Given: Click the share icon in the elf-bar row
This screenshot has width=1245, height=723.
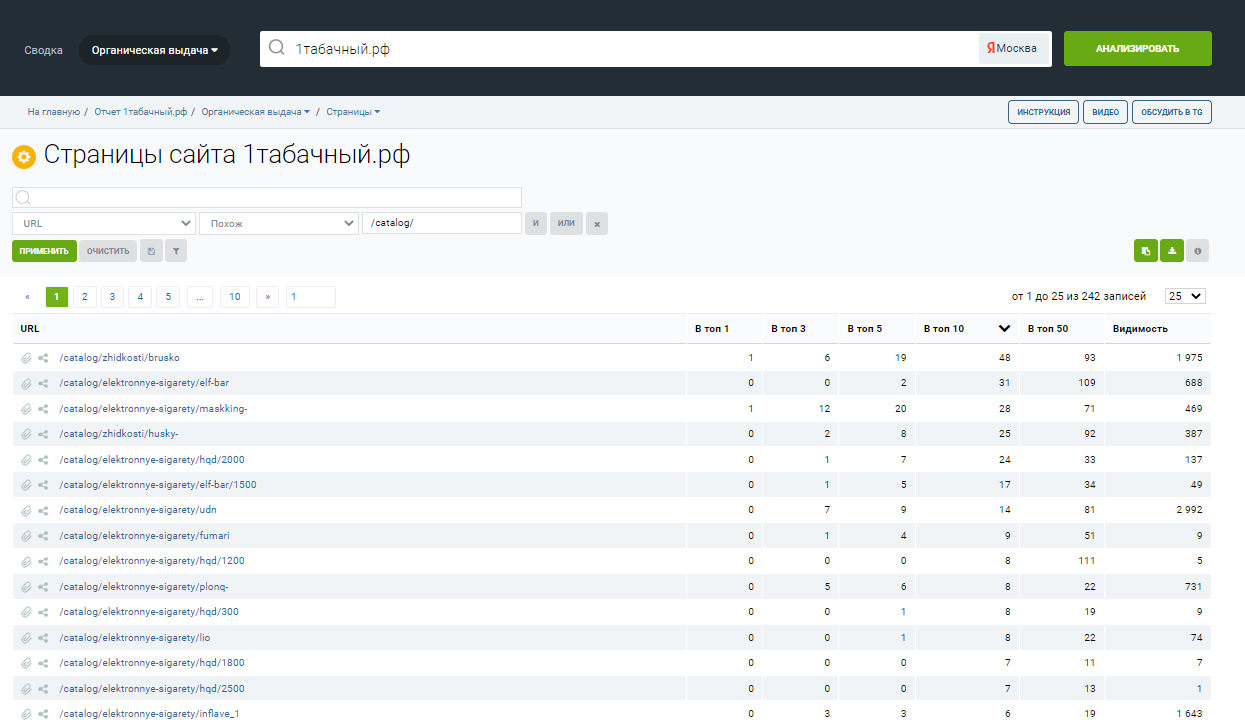Looking at the screenshot, I should pos(44,383).
